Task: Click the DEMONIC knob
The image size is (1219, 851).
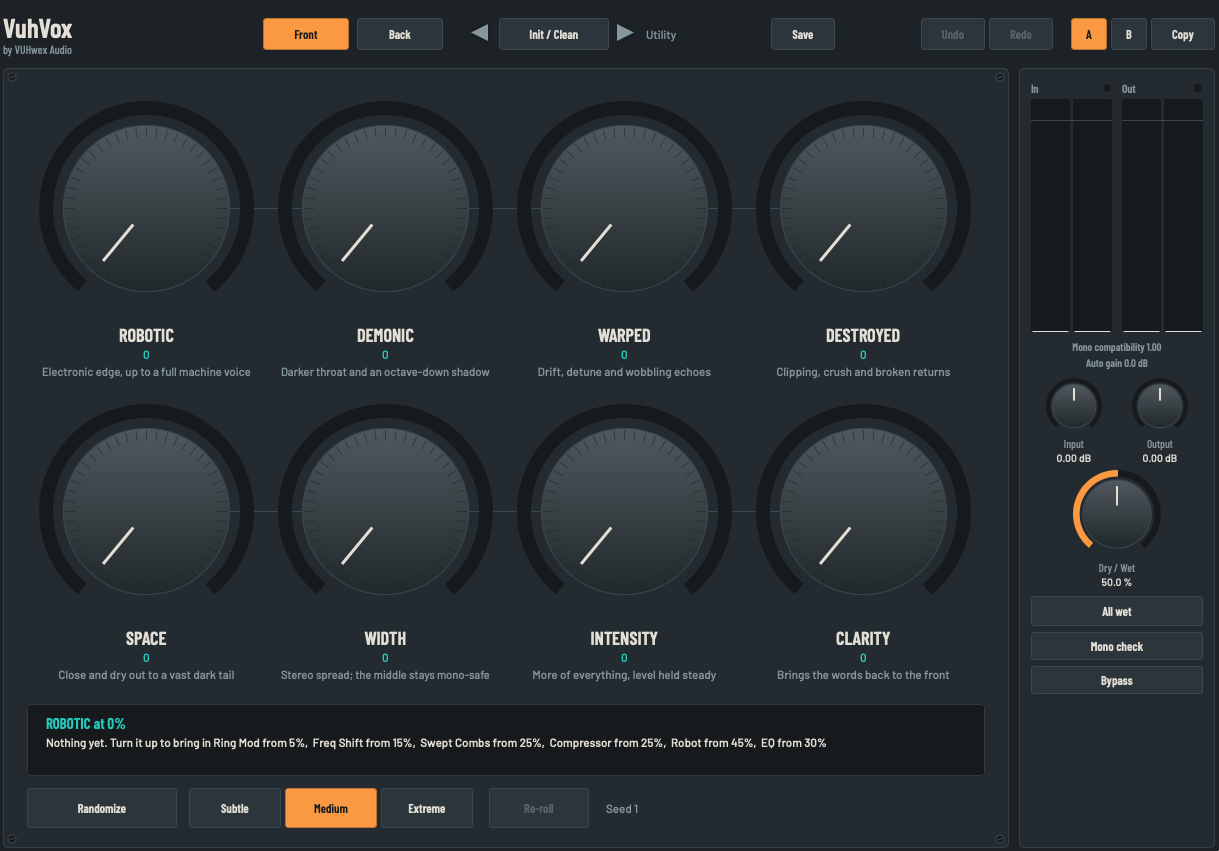Action: click(385, 207)
